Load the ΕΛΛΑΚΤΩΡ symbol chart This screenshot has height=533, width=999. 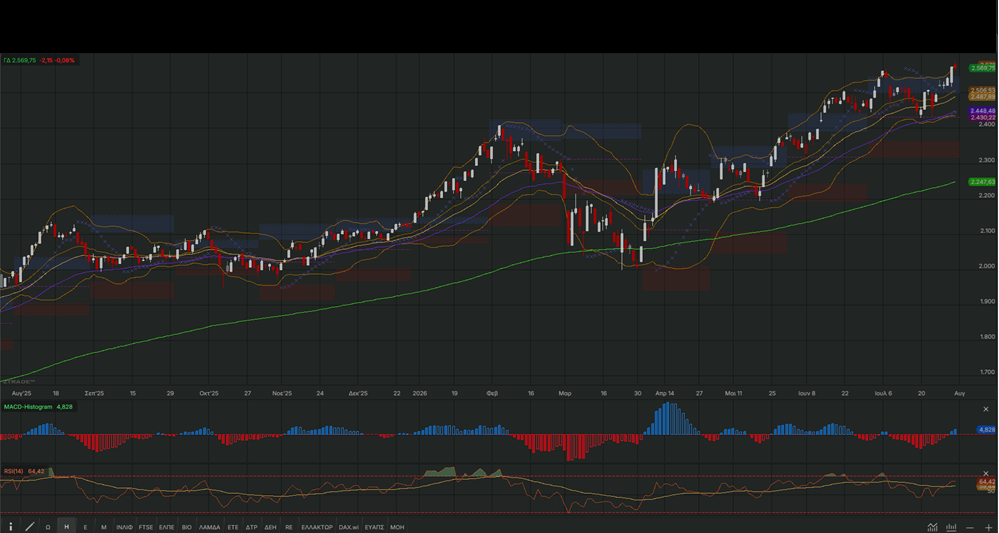pos(317,527)
